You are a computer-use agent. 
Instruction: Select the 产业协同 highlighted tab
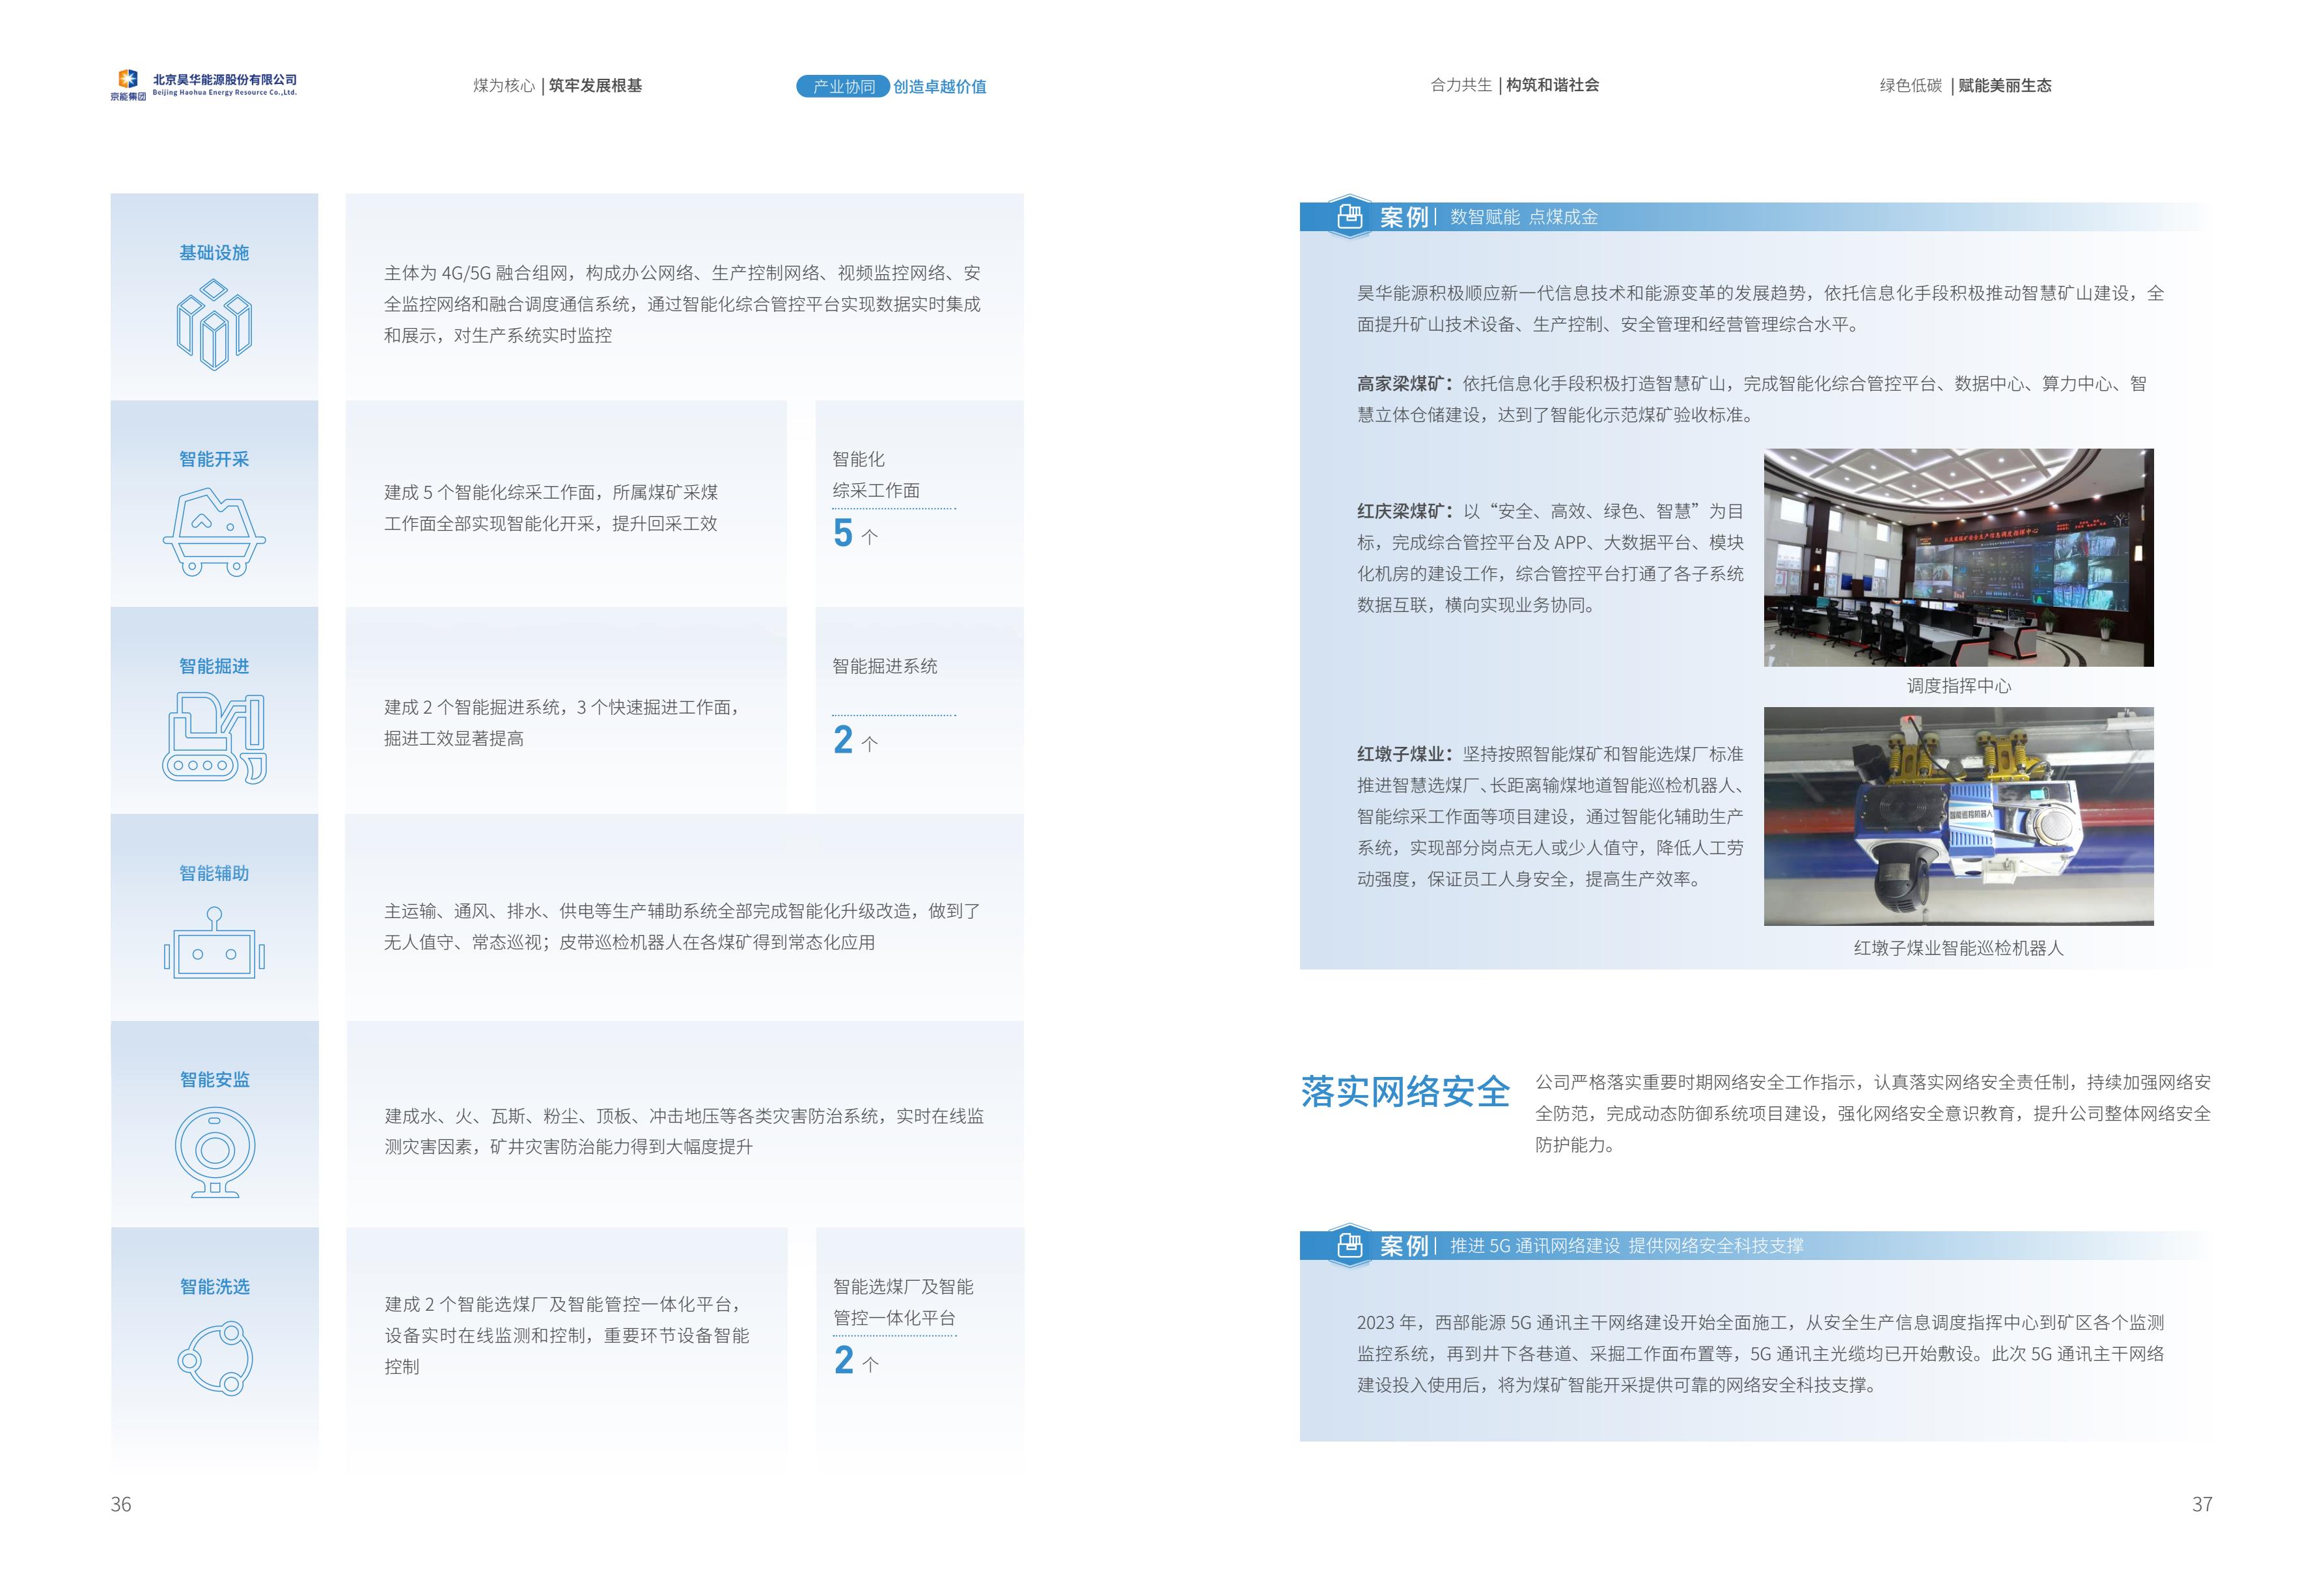(x=843, y=87)
